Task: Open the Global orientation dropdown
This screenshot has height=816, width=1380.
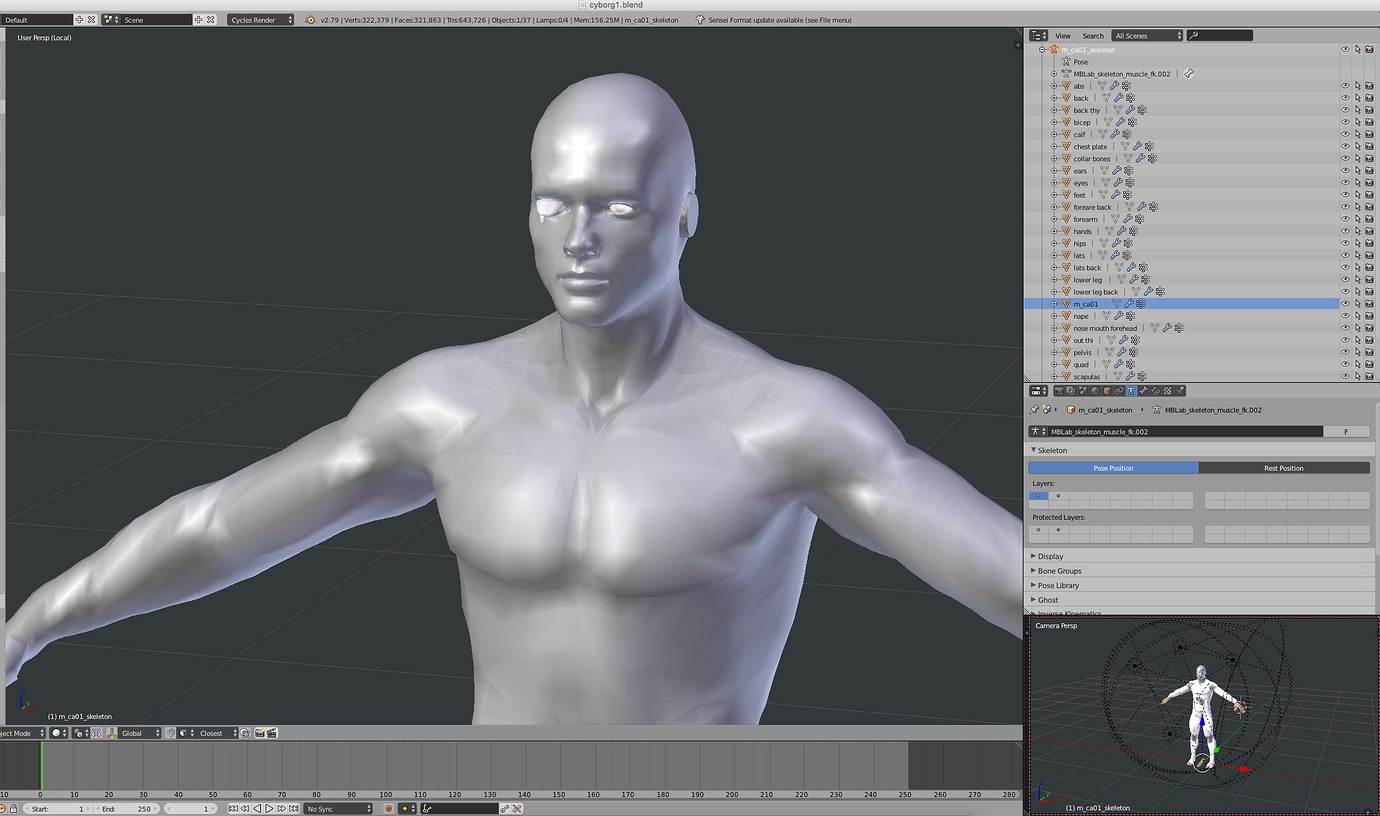Action: point(140,733)
